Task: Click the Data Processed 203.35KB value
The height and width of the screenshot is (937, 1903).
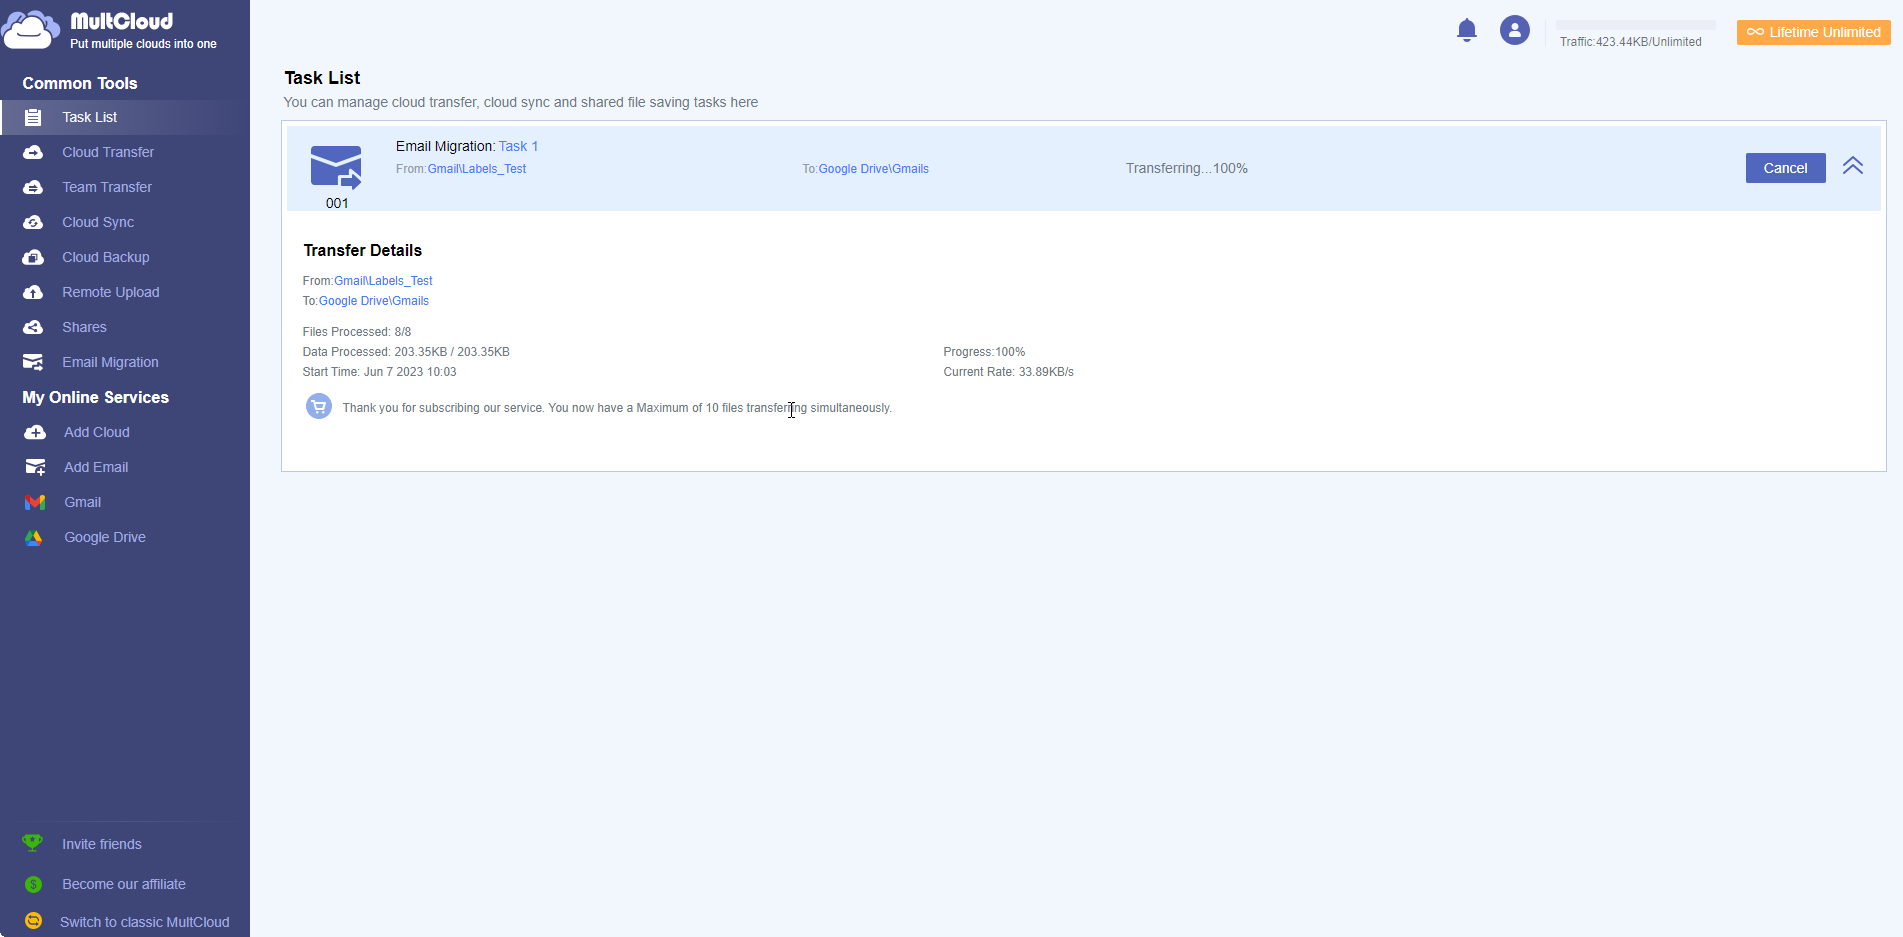Action: pos(406,352)
